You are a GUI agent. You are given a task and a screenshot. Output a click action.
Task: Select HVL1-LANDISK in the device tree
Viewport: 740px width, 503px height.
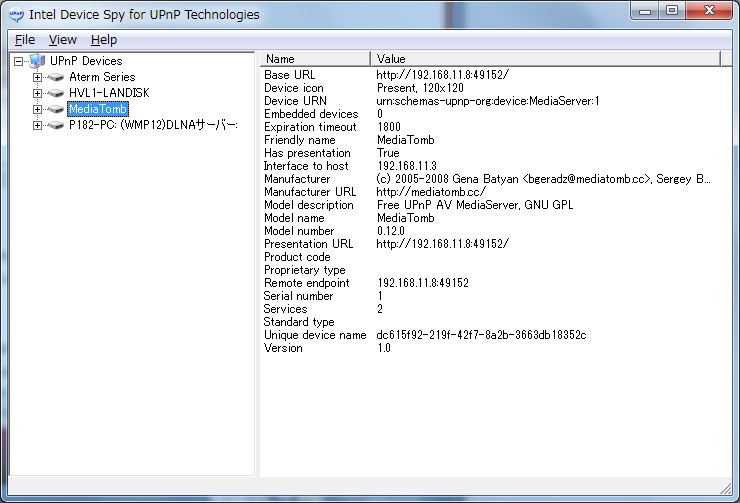click(109, 93)
